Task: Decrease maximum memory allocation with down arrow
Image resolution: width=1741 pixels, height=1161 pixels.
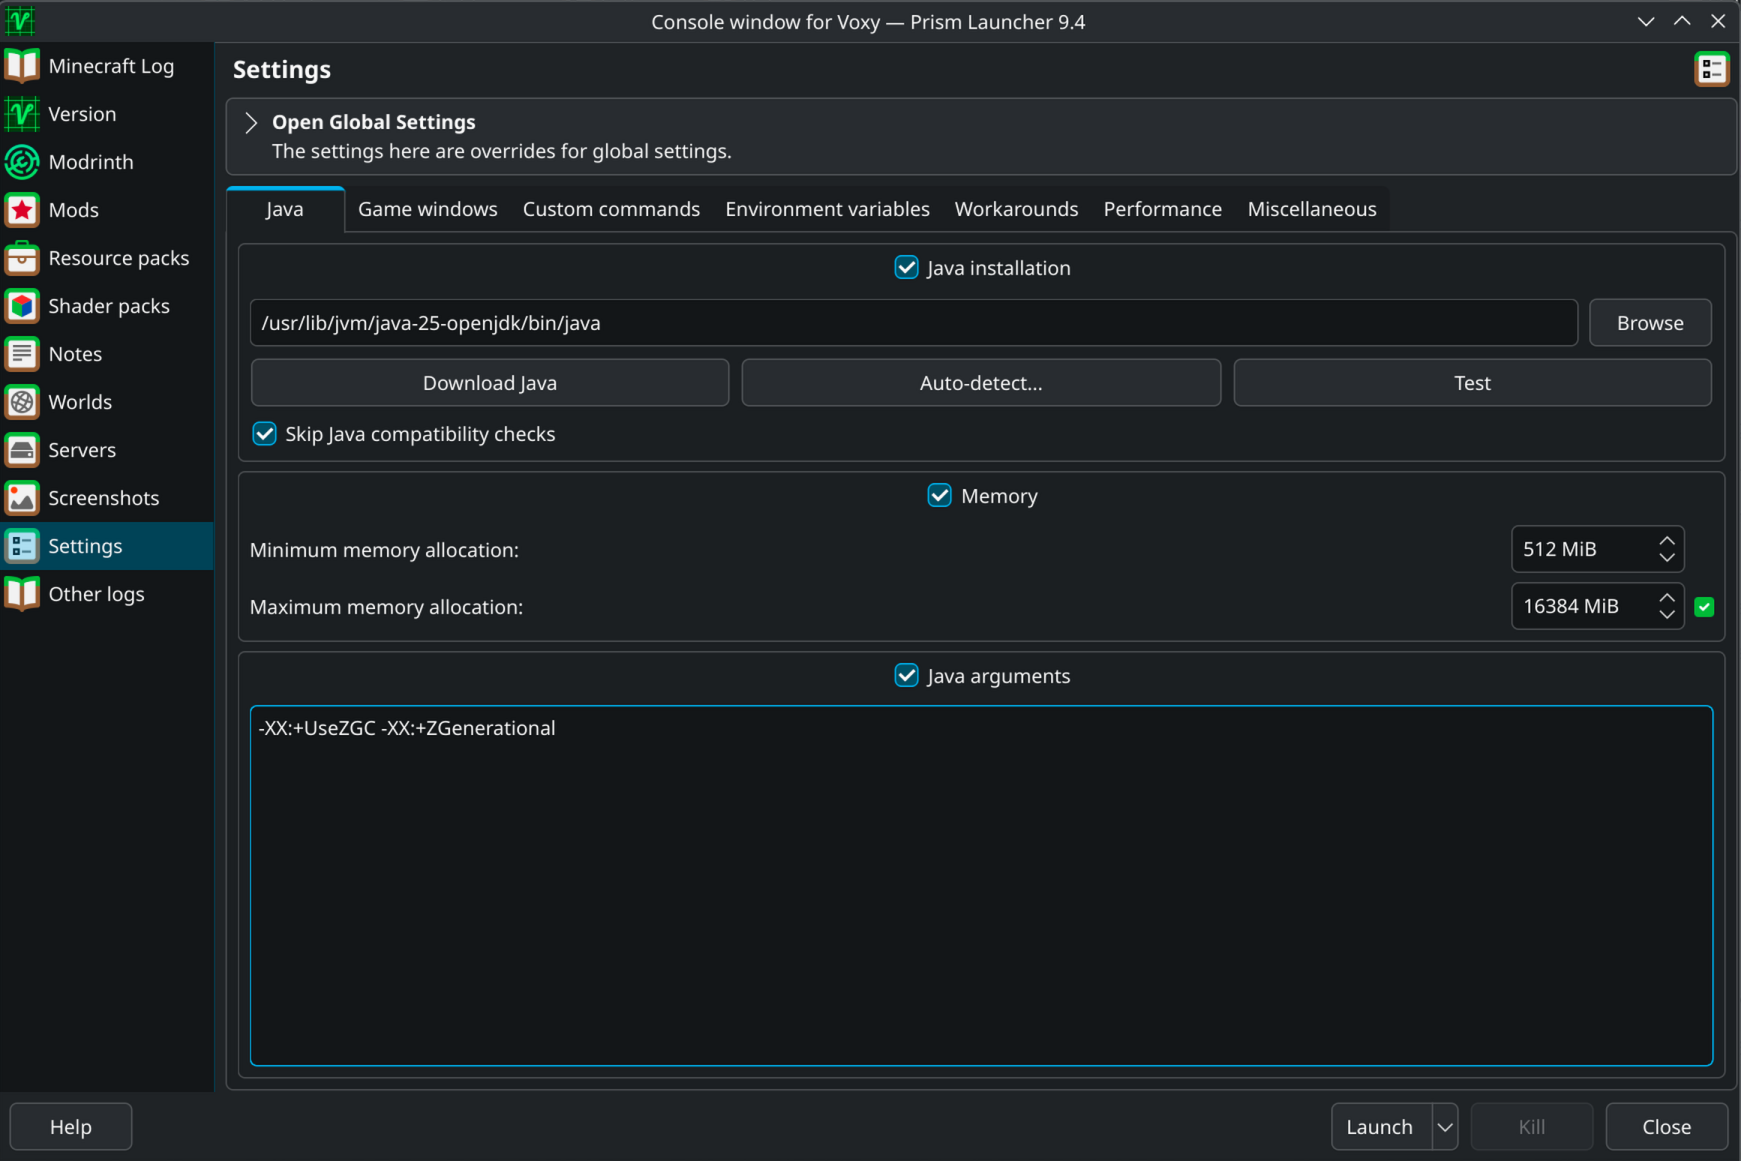Action: click(x=1667, y=614)
